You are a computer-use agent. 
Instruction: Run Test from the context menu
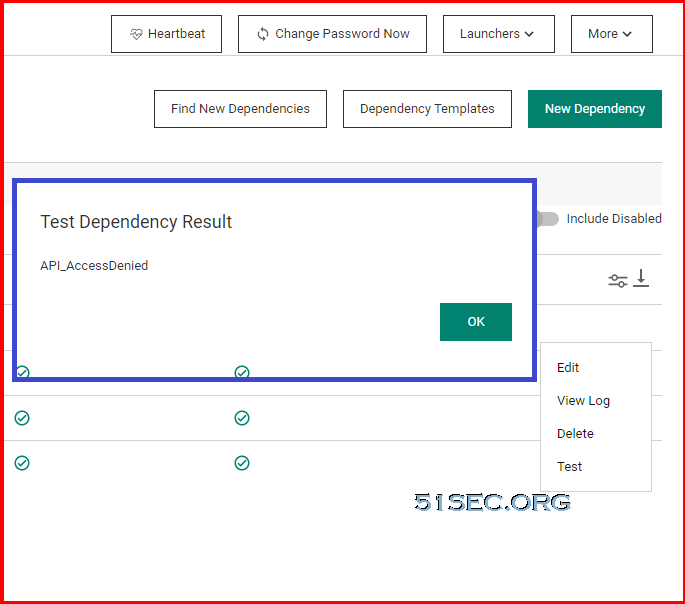[569, 466]
